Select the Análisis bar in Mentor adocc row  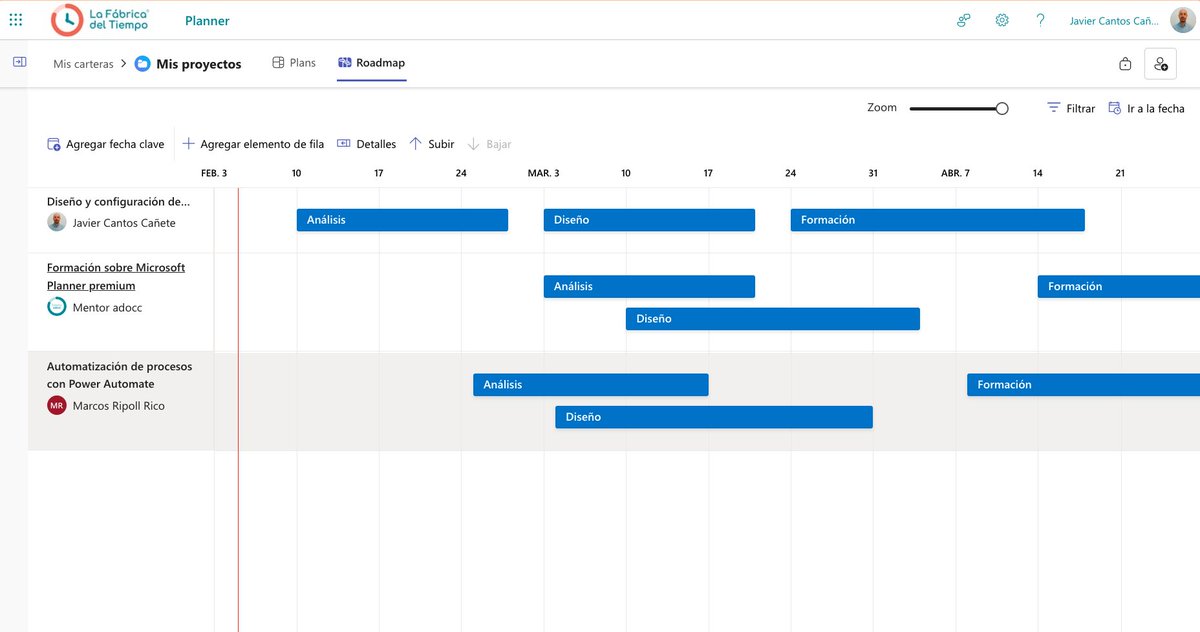pyautogui.click(x=649, y=286)
